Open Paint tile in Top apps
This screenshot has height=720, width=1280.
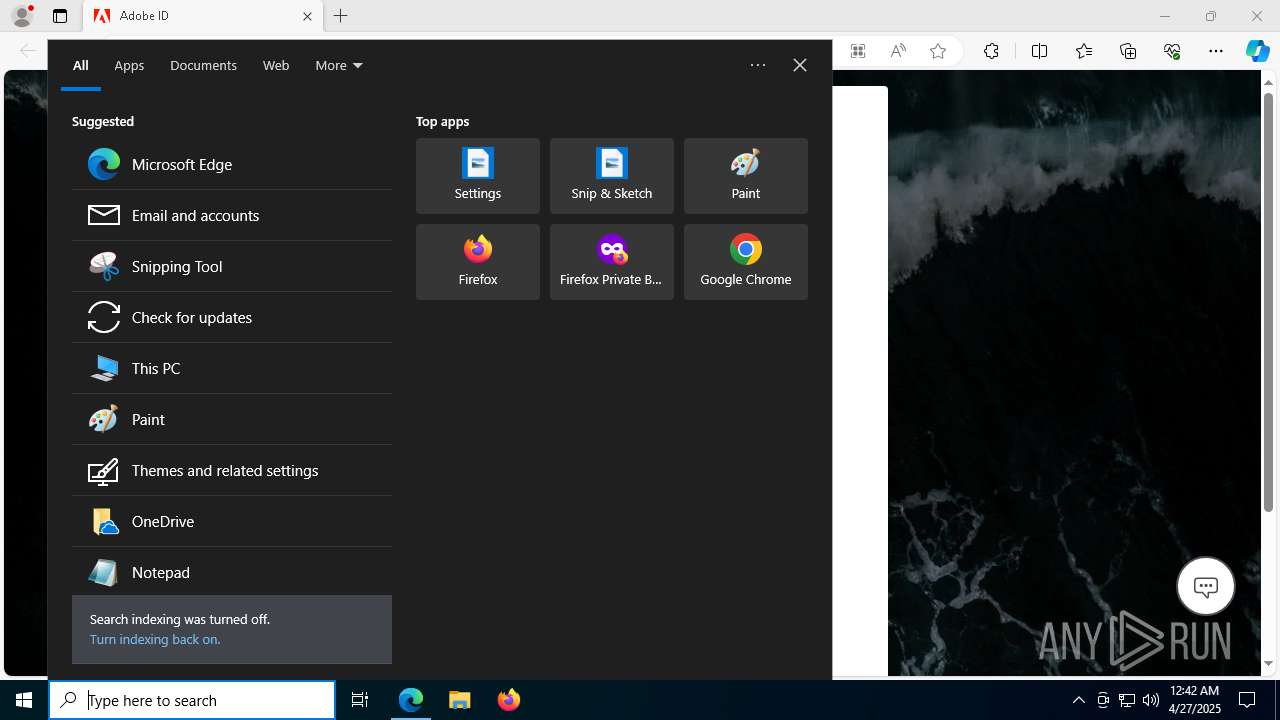746,176
